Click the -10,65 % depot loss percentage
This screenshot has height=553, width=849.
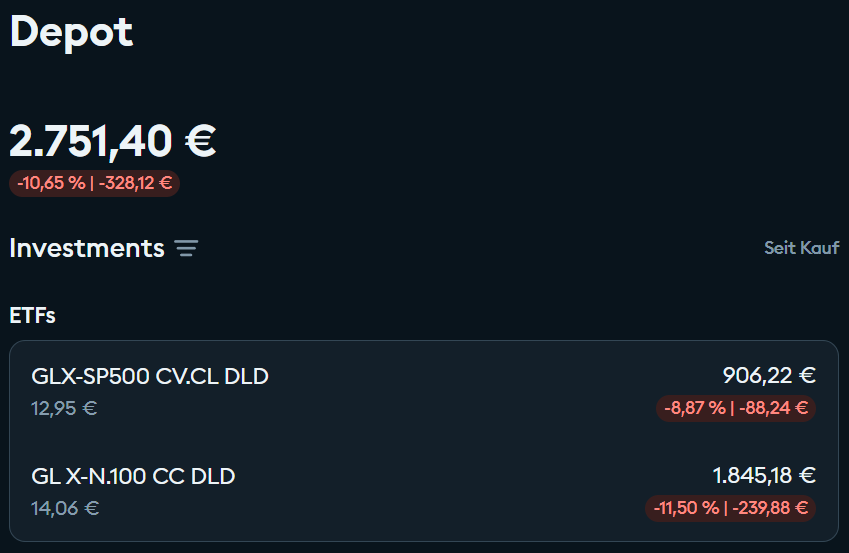[x=51, y=183]
